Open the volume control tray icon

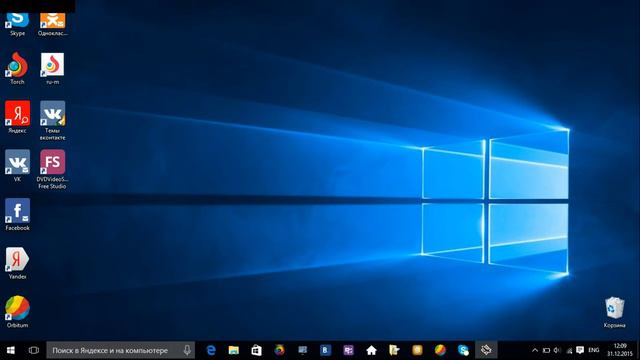pyautogui.click(x=557, y=350)
